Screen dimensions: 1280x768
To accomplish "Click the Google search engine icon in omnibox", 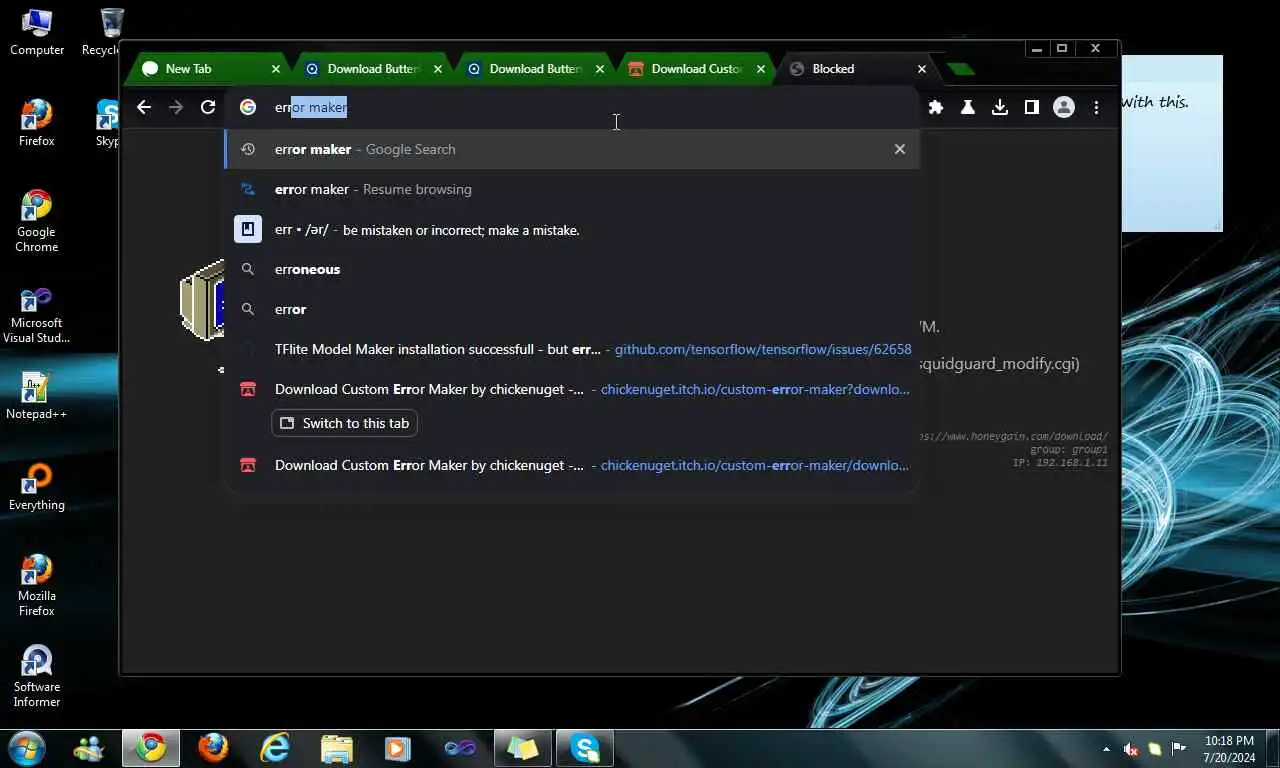I will [x=248, y=107].
